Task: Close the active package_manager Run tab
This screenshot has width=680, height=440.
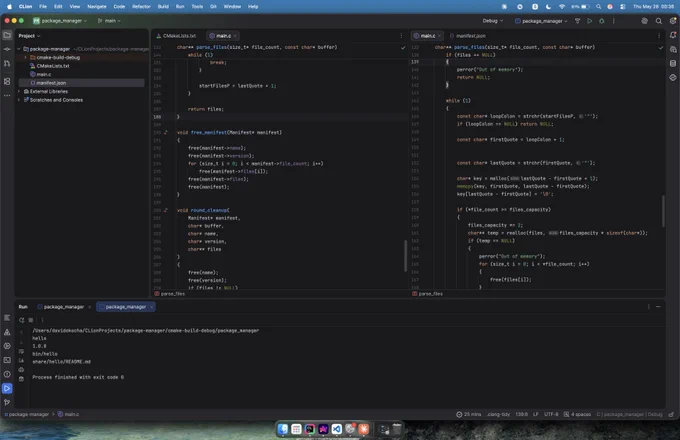Action: [x=151, y=307]
